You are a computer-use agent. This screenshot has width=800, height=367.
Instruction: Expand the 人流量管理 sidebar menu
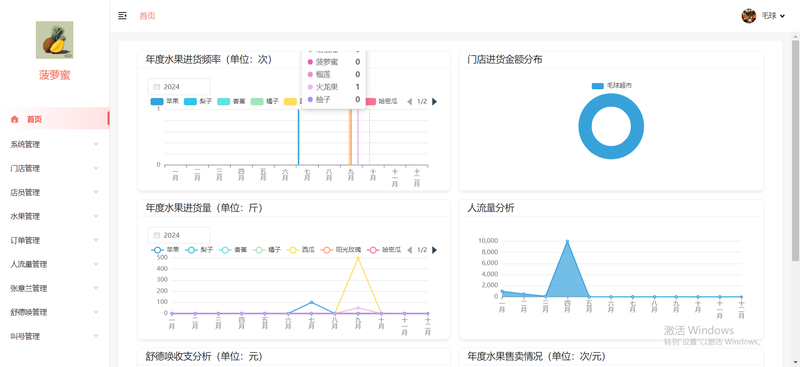click(x=55, y=264)
